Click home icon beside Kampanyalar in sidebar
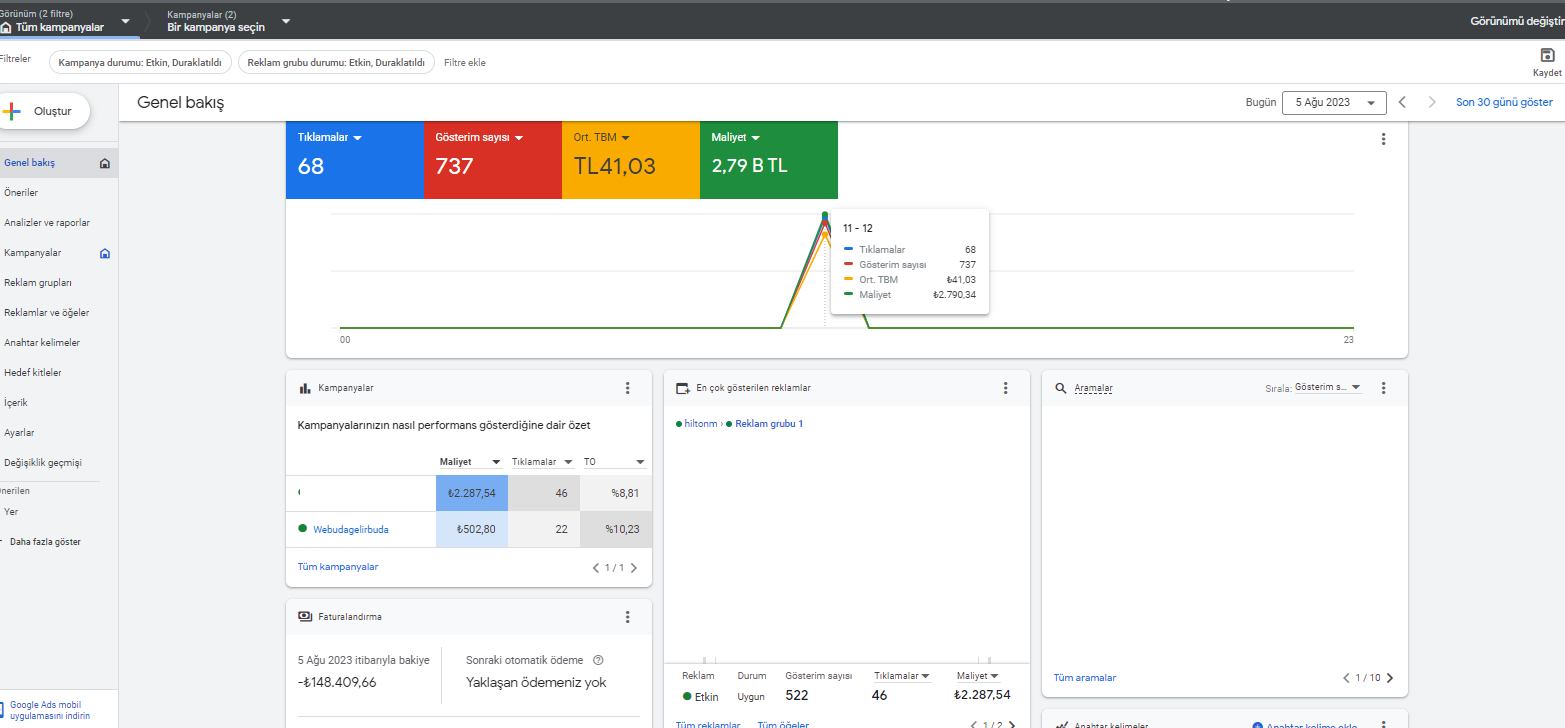The image size is (1565, 728). pyautogui.click(x=105, y=253)
